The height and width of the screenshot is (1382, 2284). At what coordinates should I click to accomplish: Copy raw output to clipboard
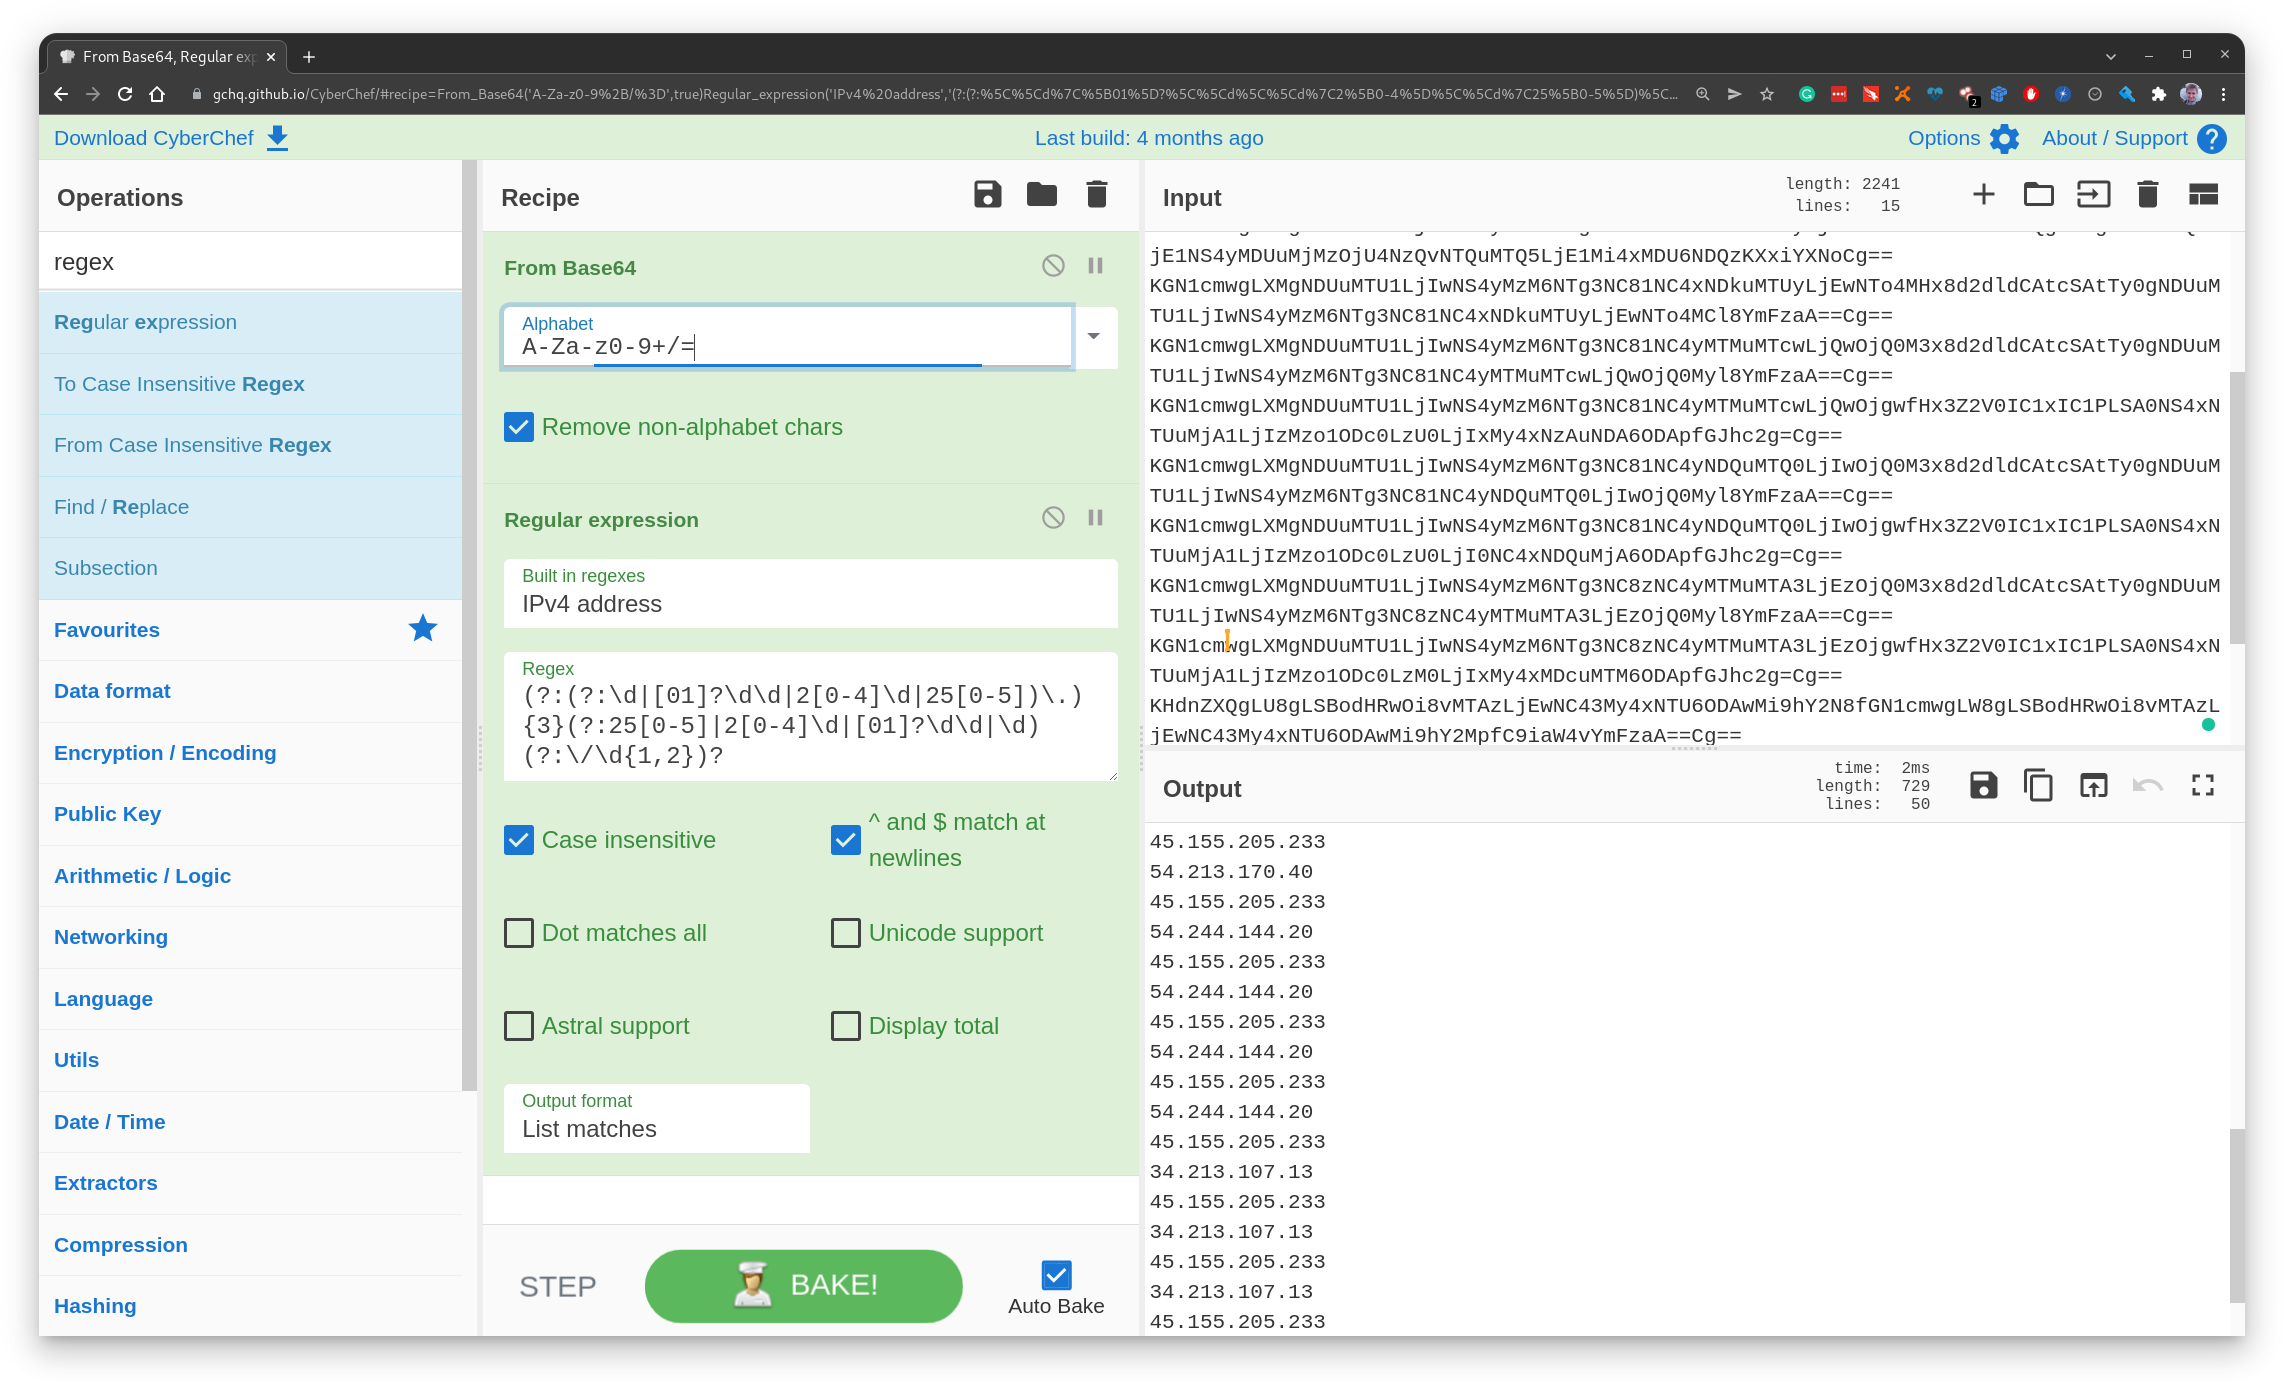[2038, 786]
